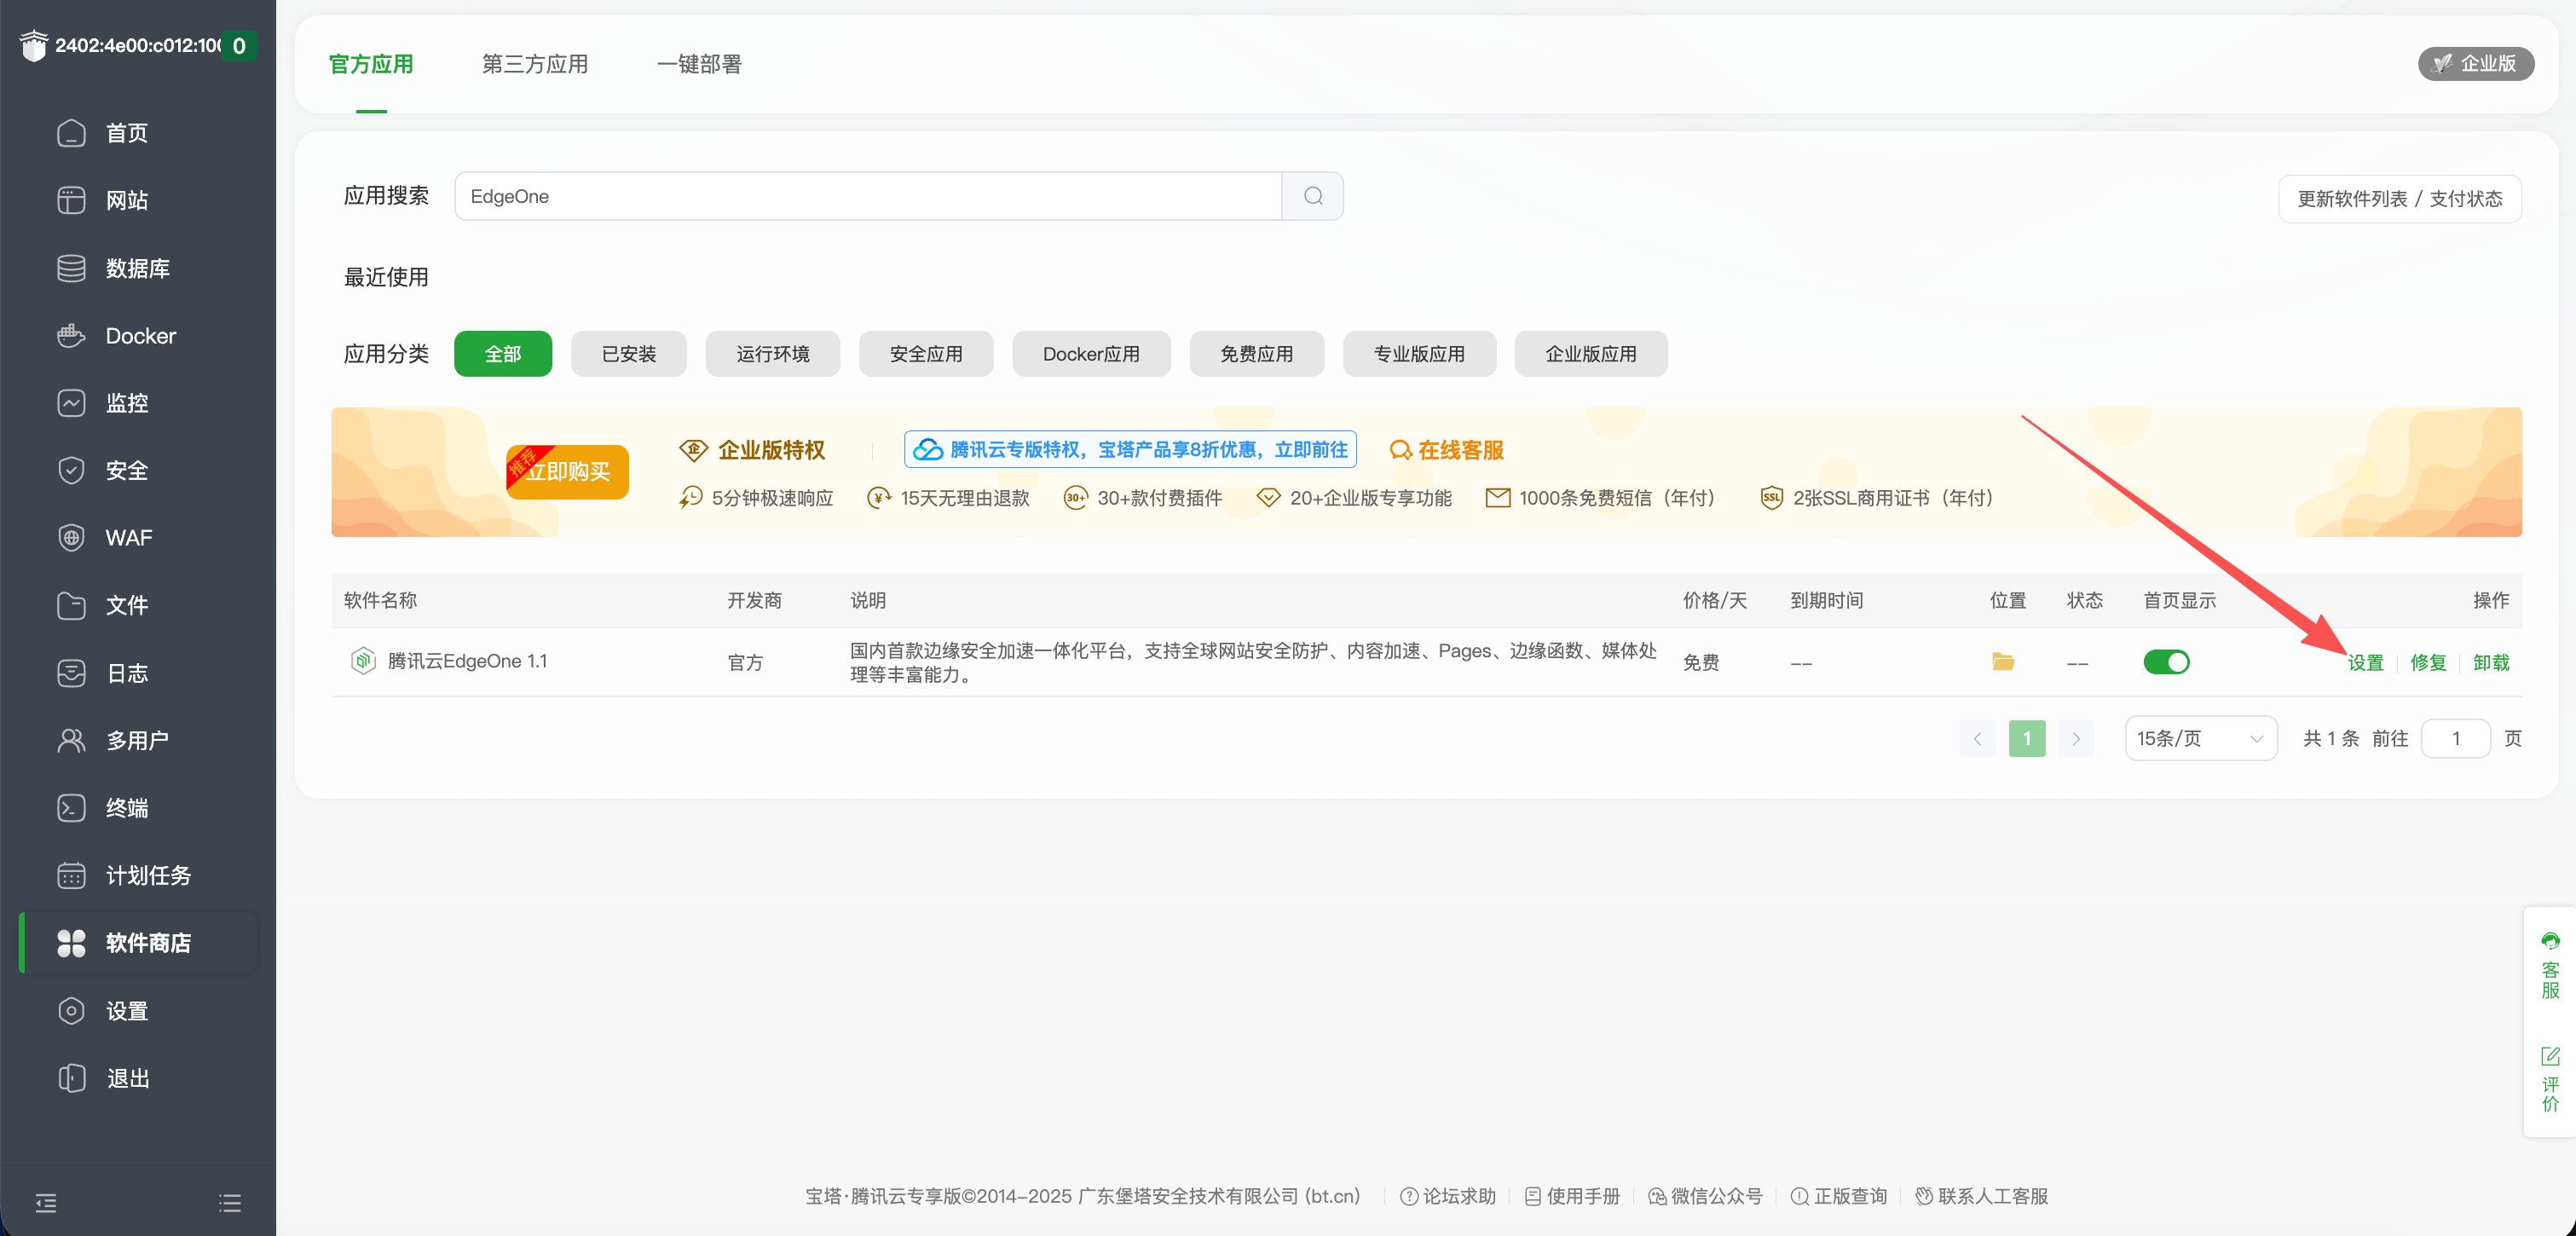Click the folder icon in EdgeOne's 位置 column
Screen dimensions: 2576x1236
pyautogui.click(x=2003, y=661)
